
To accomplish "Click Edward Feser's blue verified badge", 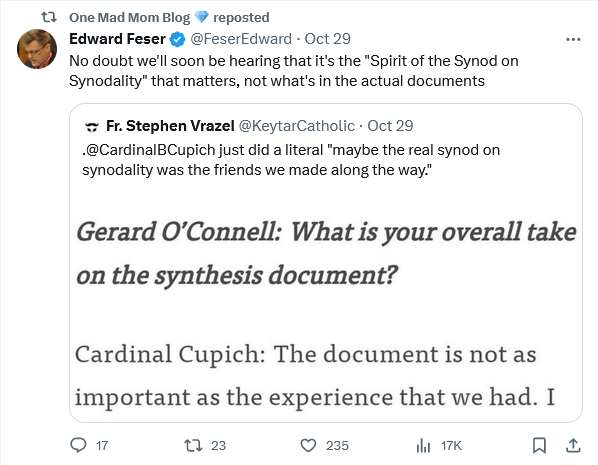I will (x=178, y=39).
